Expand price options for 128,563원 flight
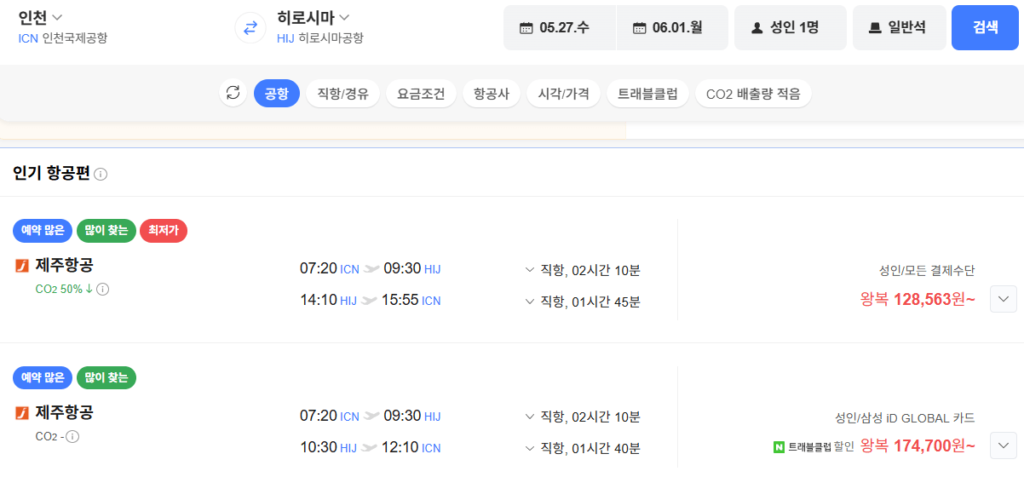The height and width of the screenshot is (477, 1024). (1003, 298)
